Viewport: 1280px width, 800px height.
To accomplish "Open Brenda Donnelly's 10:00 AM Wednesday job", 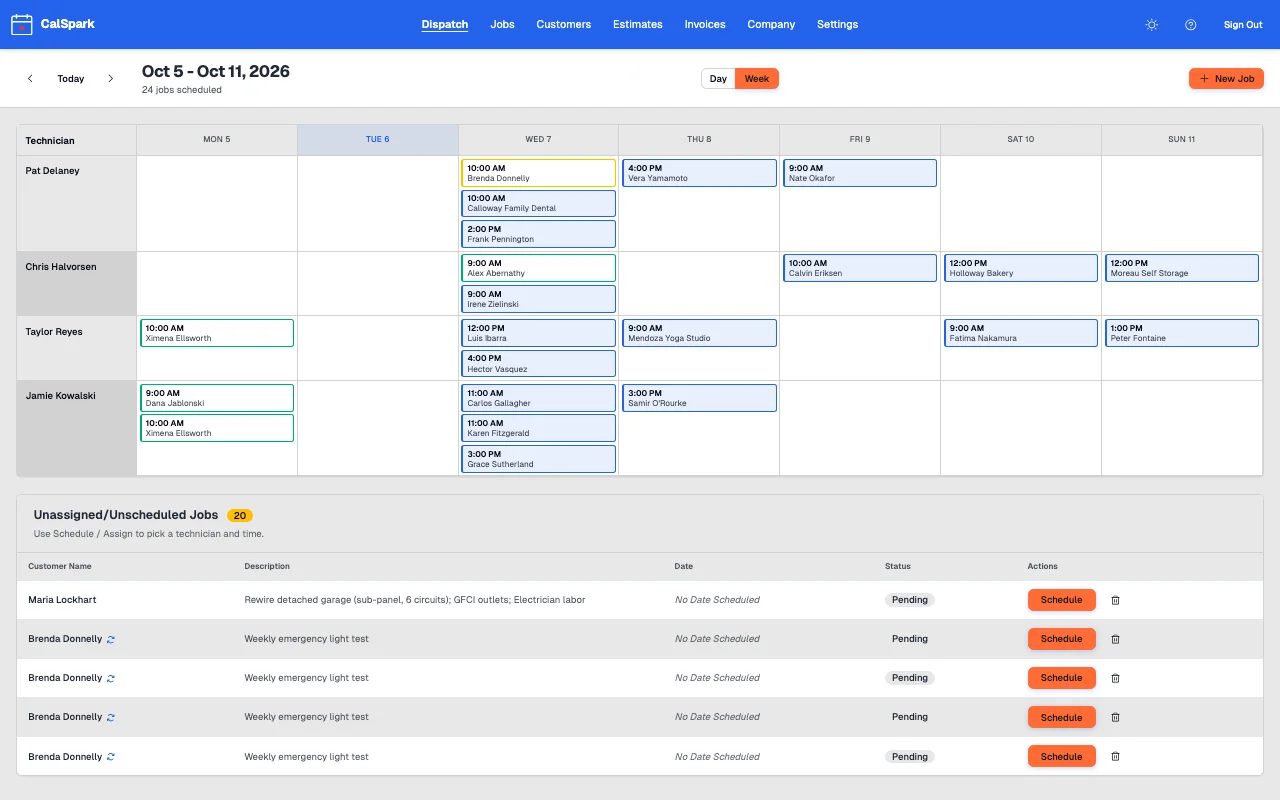I will (538, 173).
